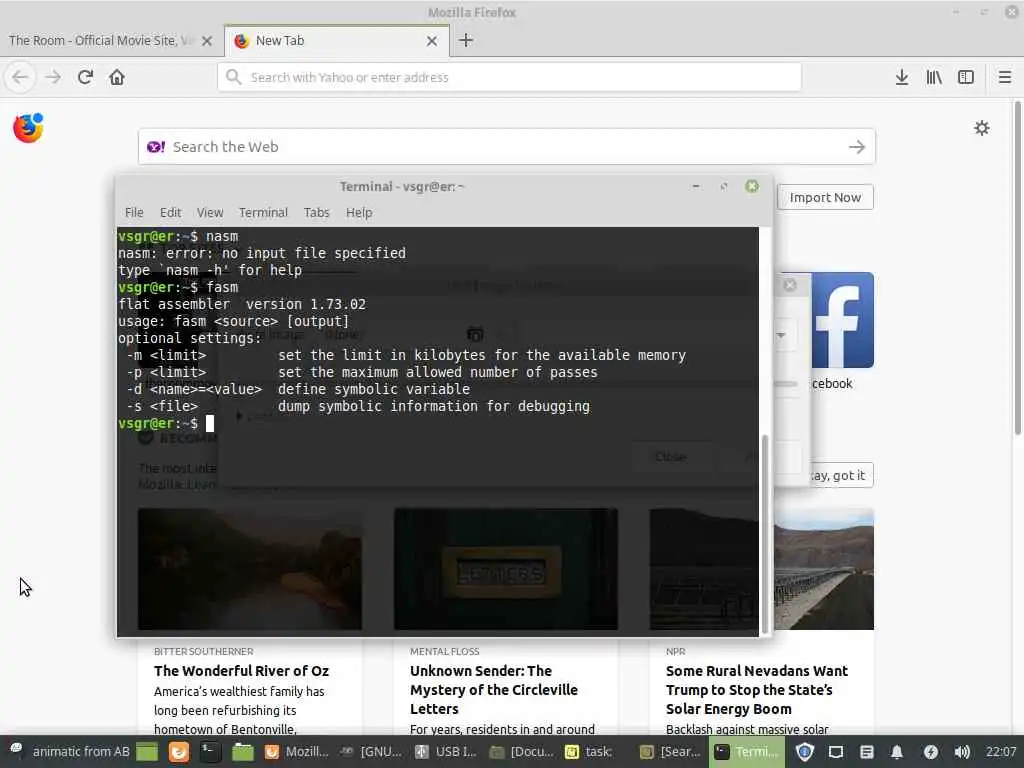Close the New Tab tab

point(432,41)
